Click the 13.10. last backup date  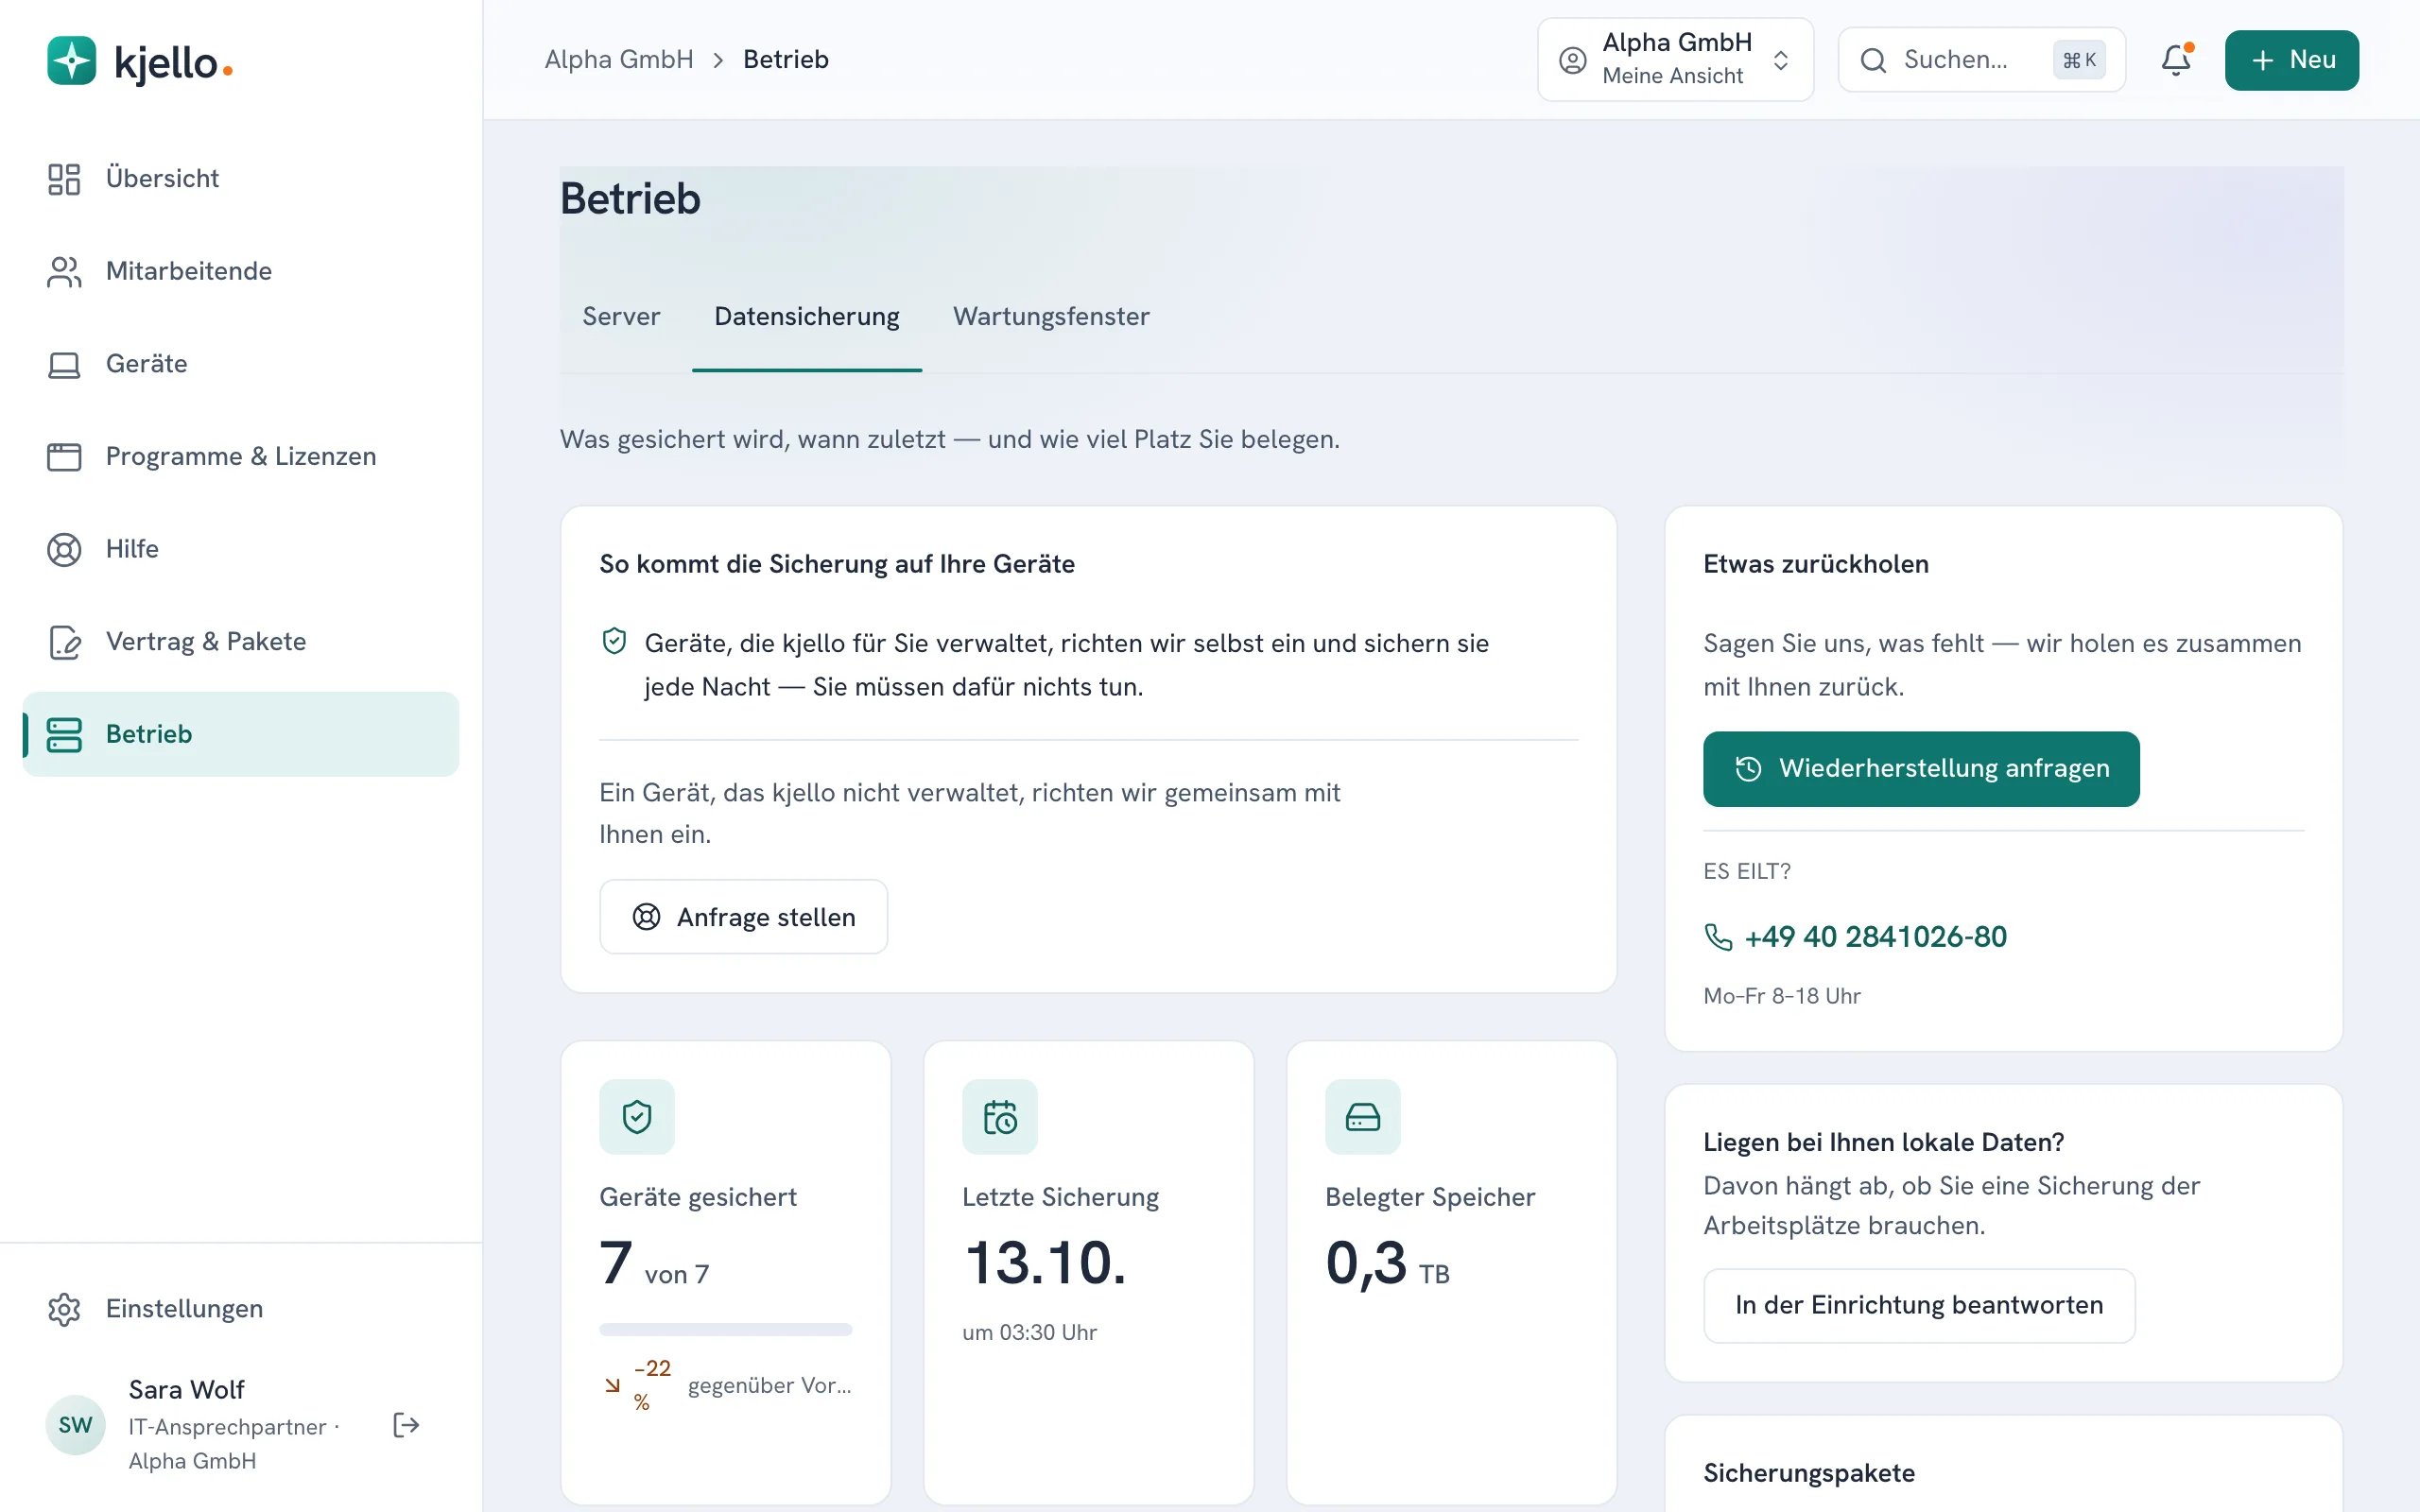(1045, 1263)
